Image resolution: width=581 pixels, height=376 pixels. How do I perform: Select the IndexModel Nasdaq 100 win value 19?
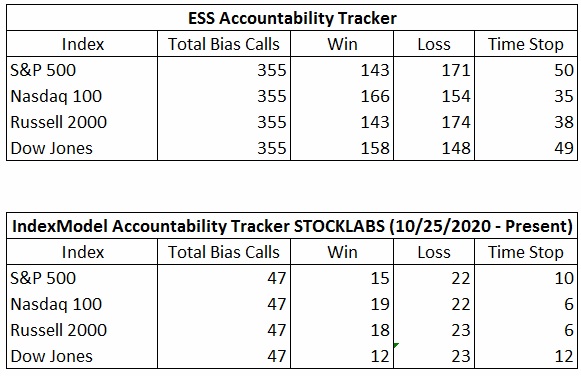[x=380, y=304]
